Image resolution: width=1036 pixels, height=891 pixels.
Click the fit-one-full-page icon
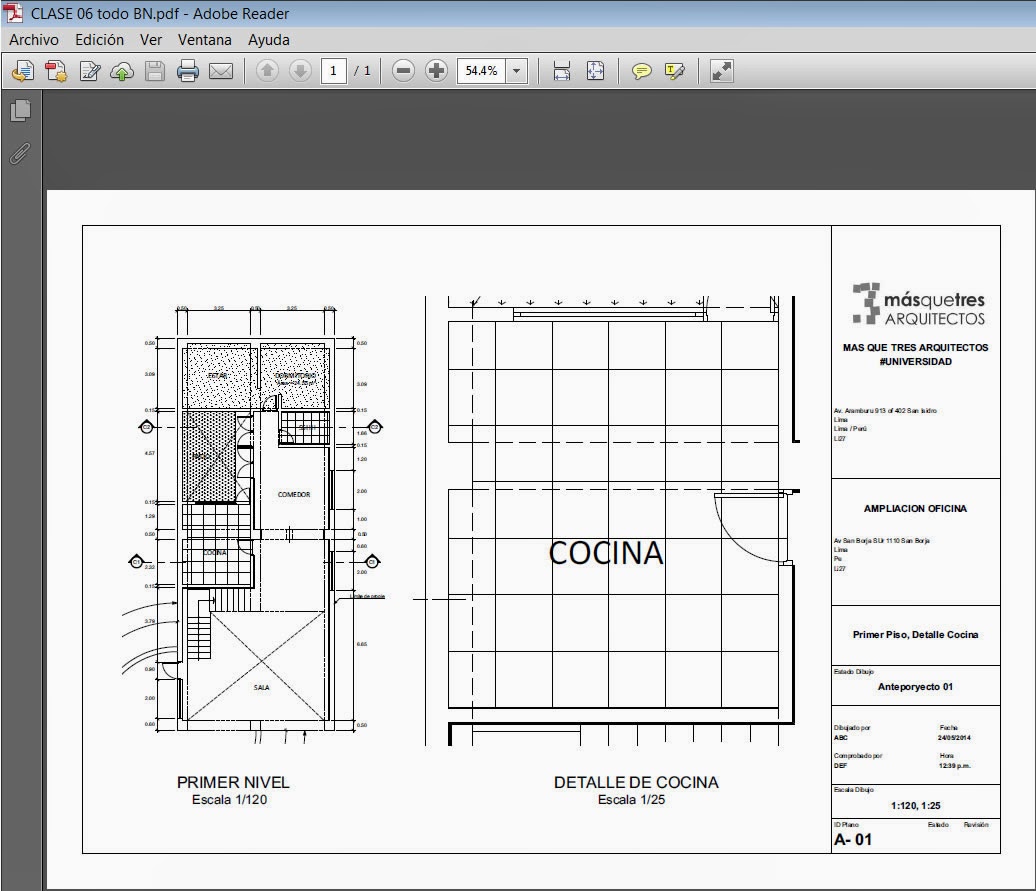point(595,71)
